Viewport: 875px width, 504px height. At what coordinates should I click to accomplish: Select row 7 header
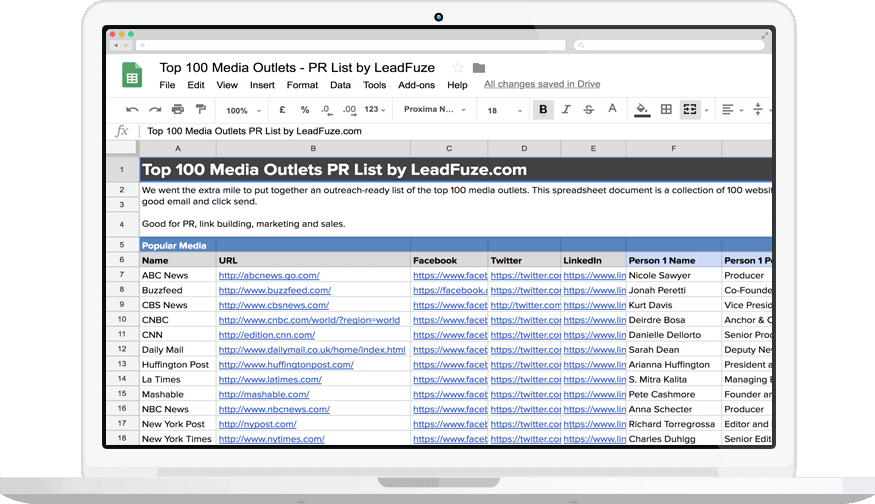[122, 275]
